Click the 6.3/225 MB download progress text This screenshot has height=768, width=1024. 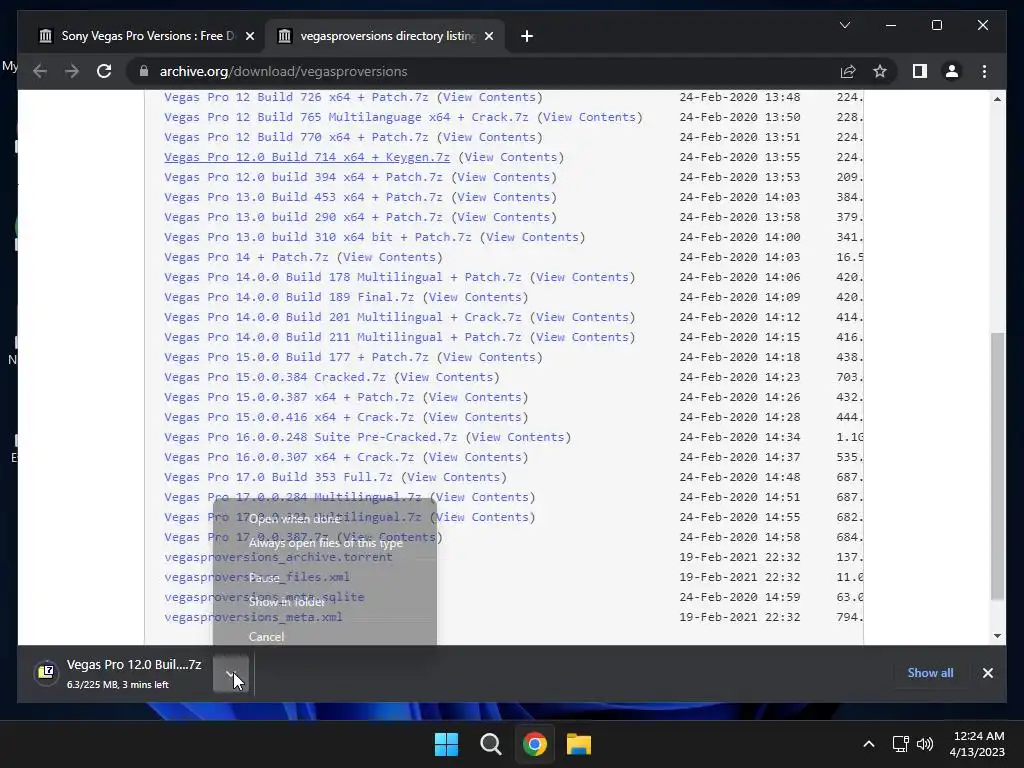118,684
